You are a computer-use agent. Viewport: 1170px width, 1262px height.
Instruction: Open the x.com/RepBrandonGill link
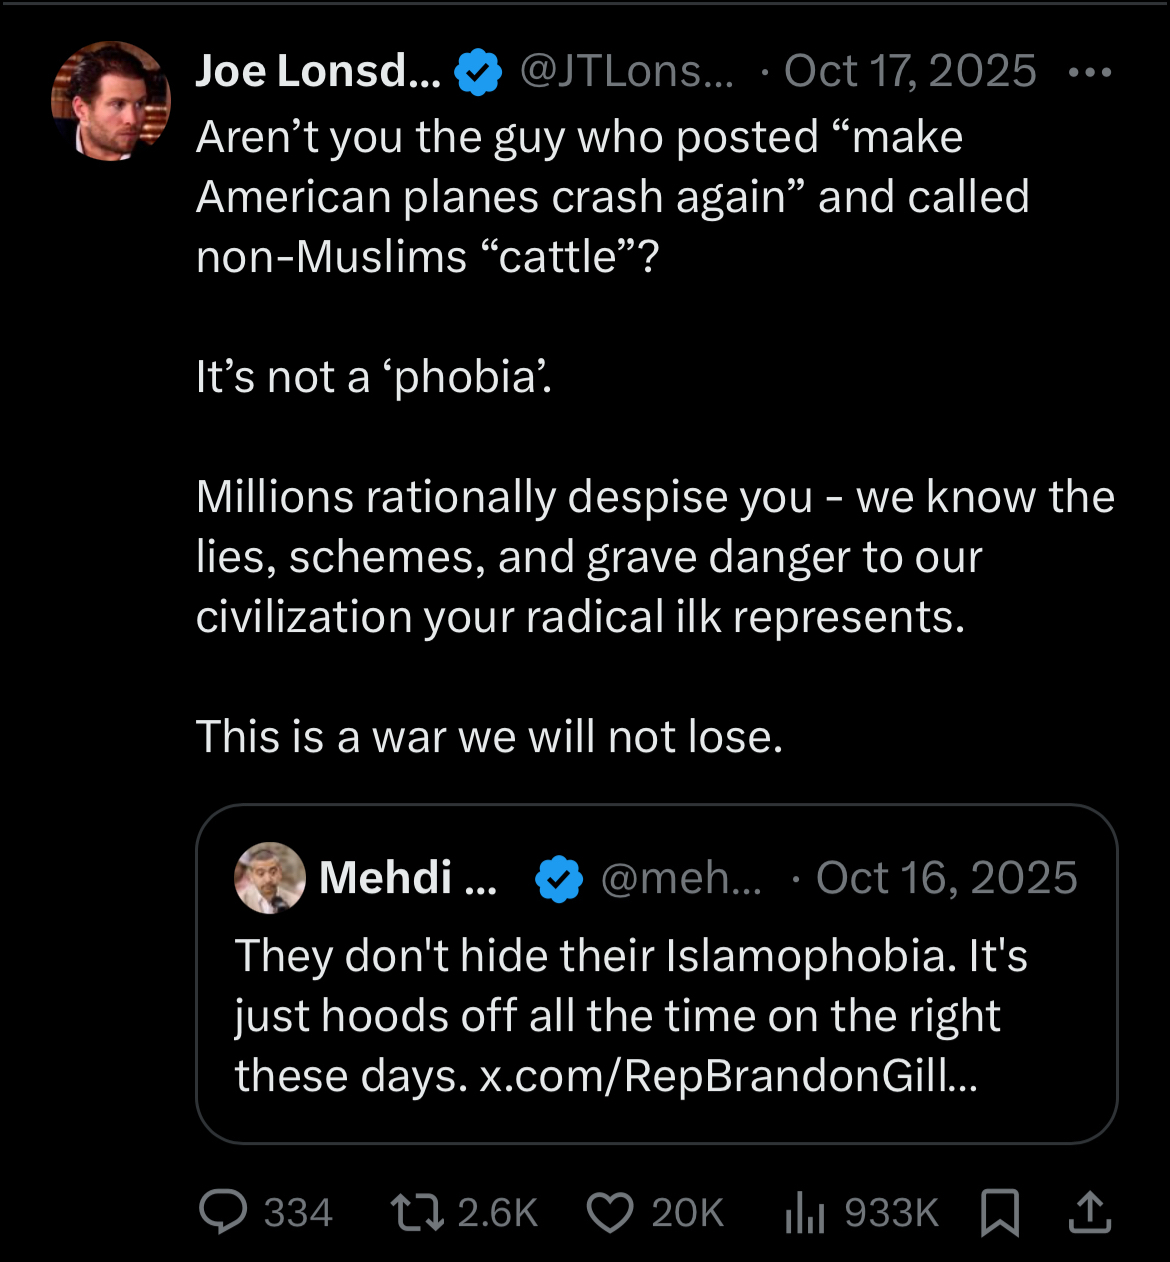[x=728, y=1076]
